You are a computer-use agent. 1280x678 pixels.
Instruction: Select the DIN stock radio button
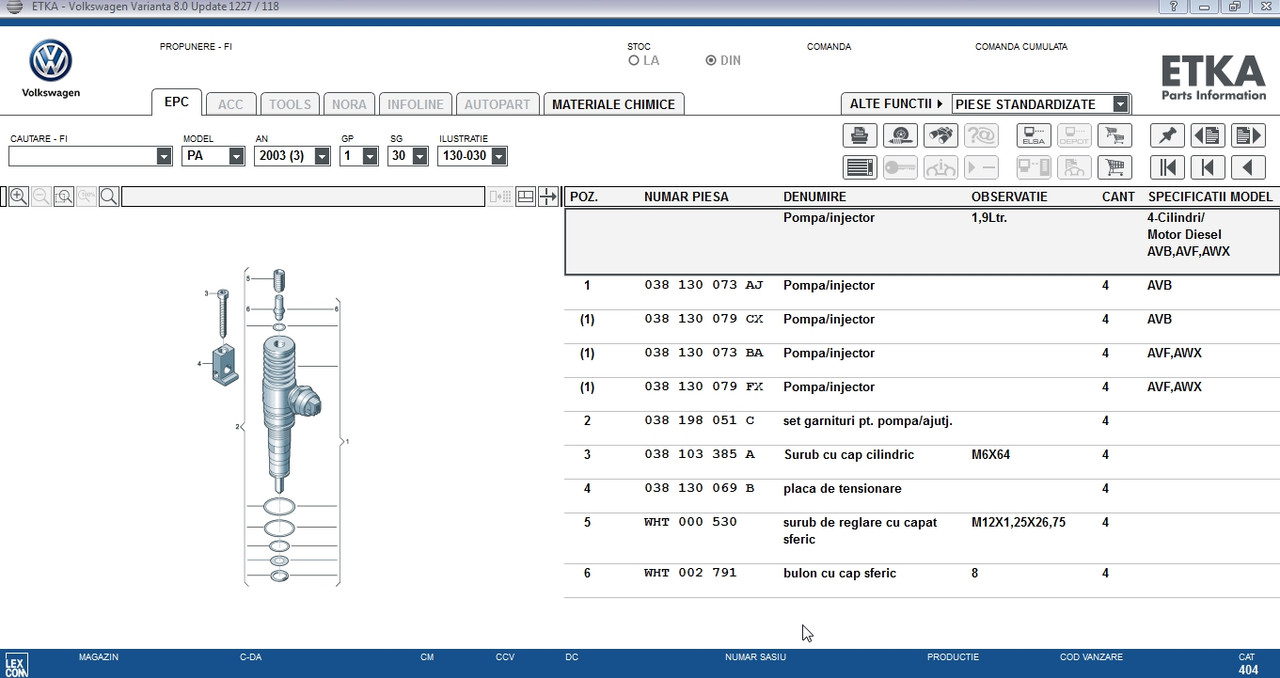point(711,60)
